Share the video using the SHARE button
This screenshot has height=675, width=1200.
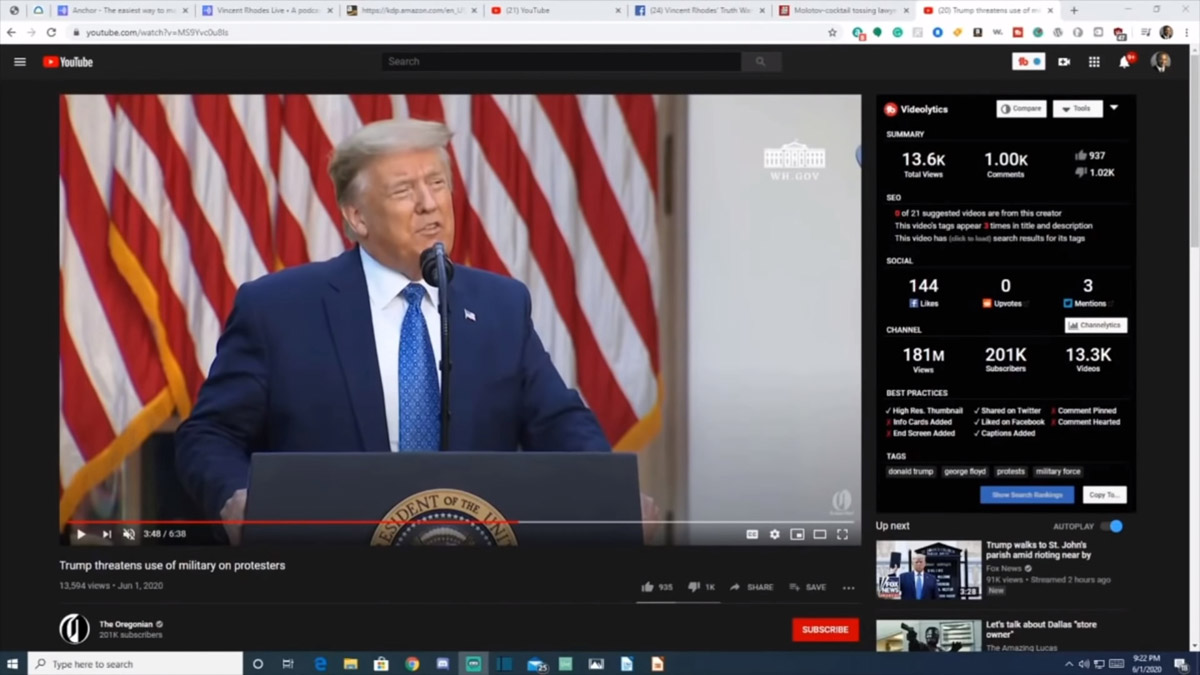[752, 587]
